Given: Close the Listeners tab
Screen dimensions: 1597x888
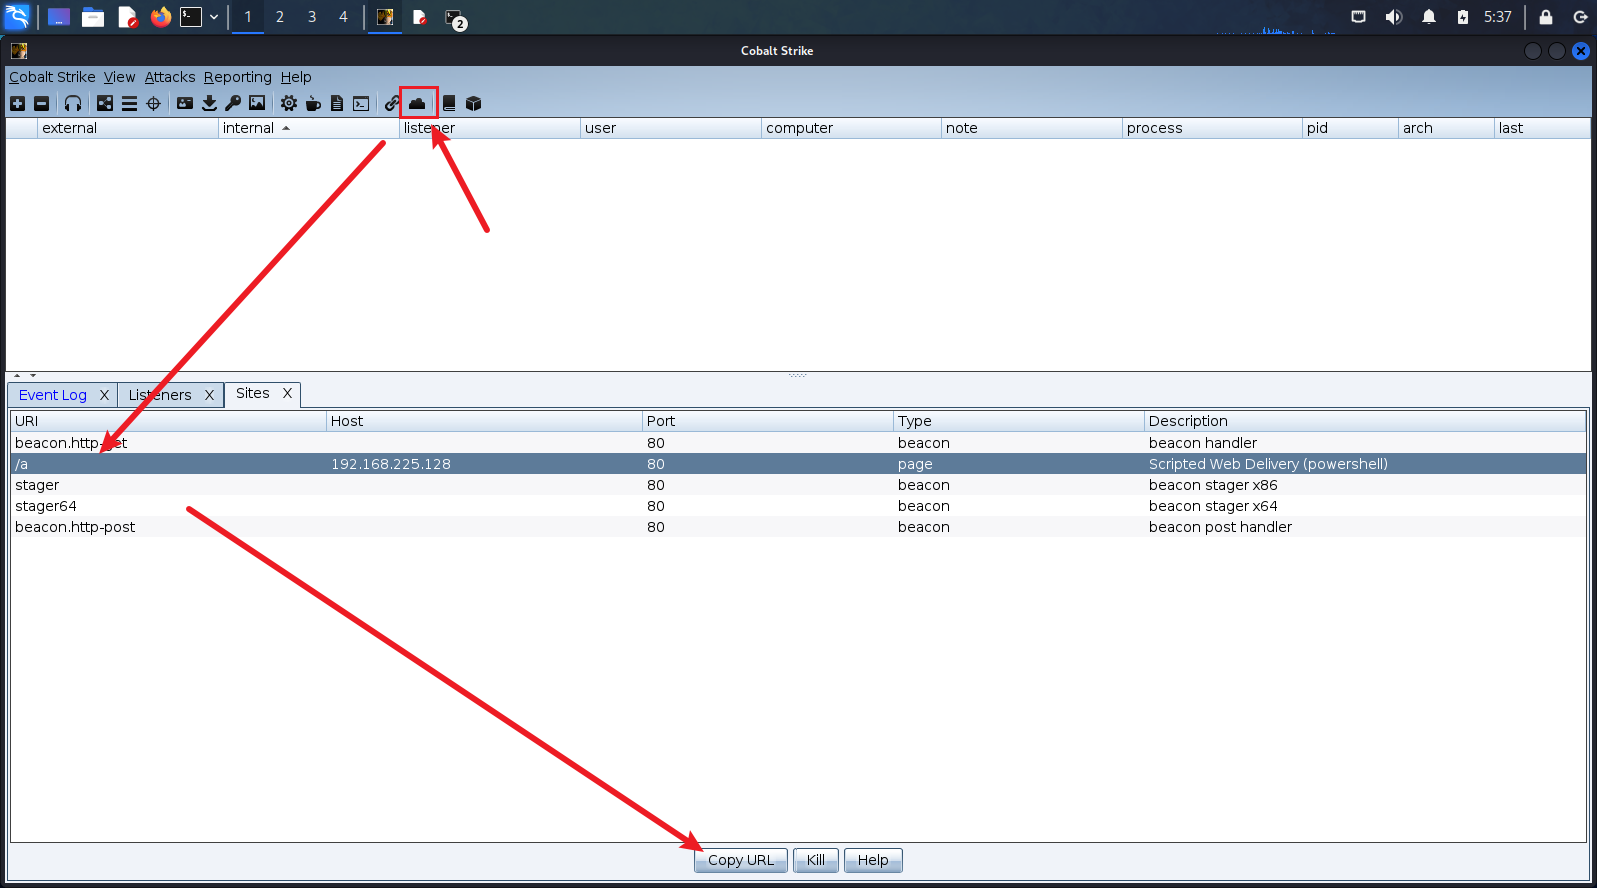Looking at the screenshot, I should click(209, 395).
